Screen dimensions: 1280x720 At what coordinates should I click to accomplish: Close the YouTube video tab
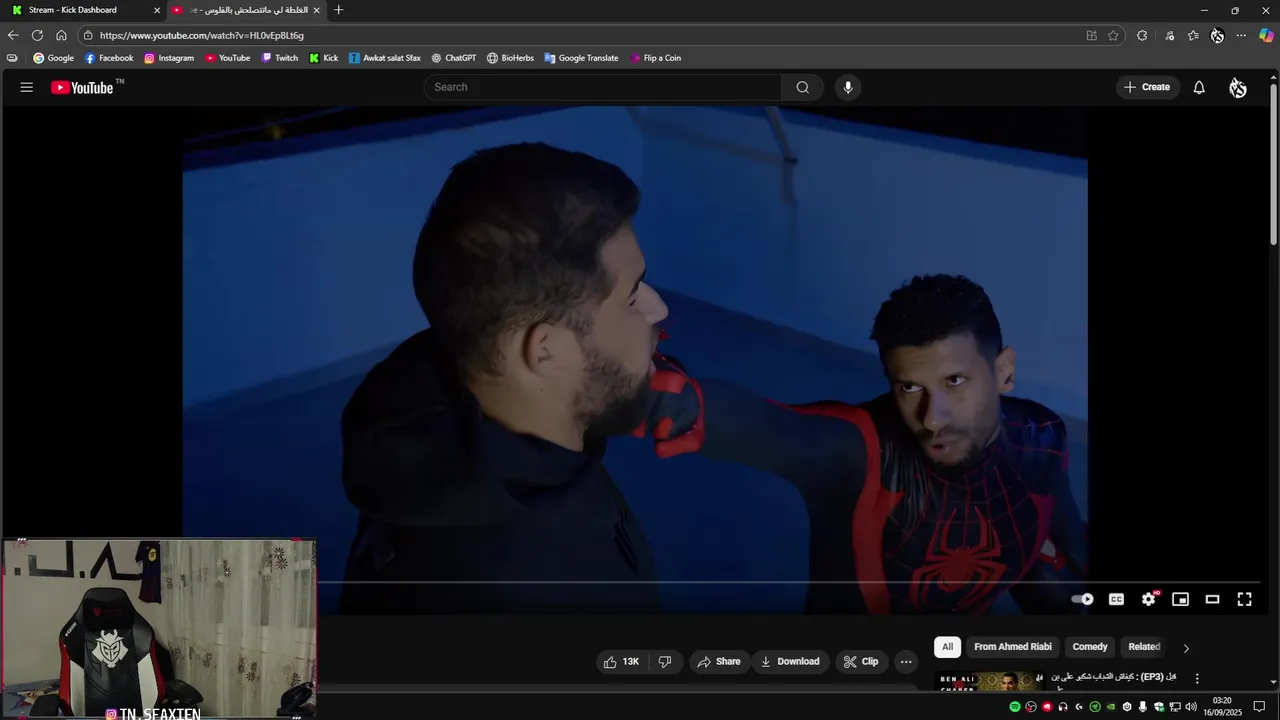click(317, 10)
